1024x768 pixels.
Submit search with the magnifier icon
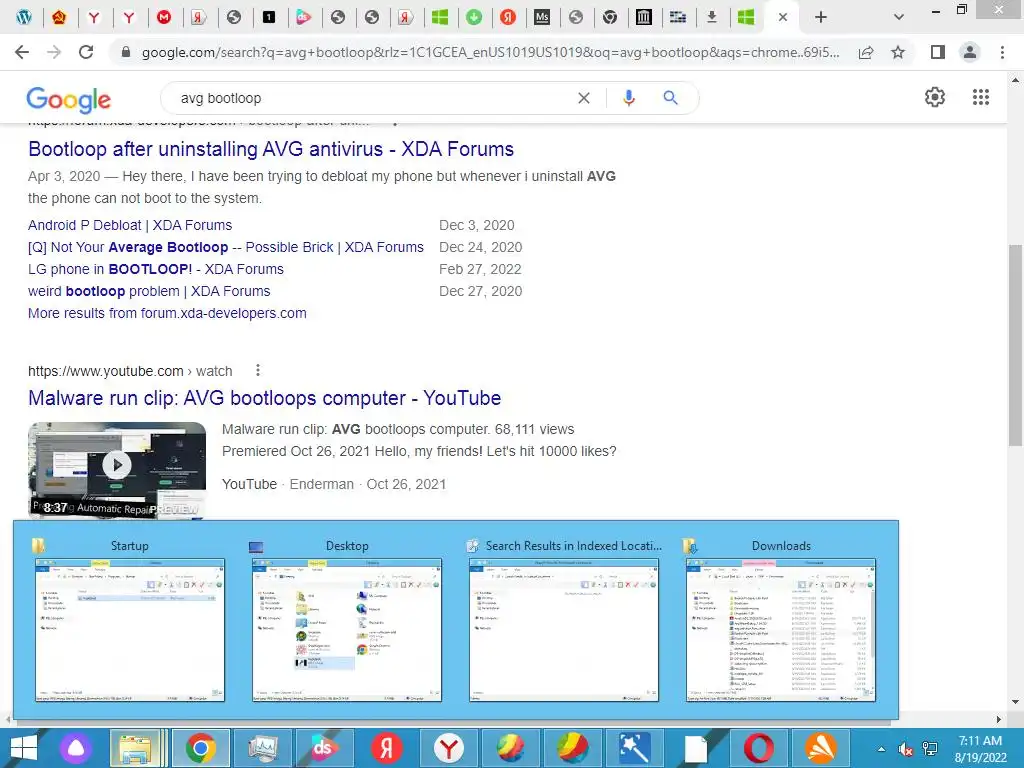pyautogui.click(x=671, y=98)
